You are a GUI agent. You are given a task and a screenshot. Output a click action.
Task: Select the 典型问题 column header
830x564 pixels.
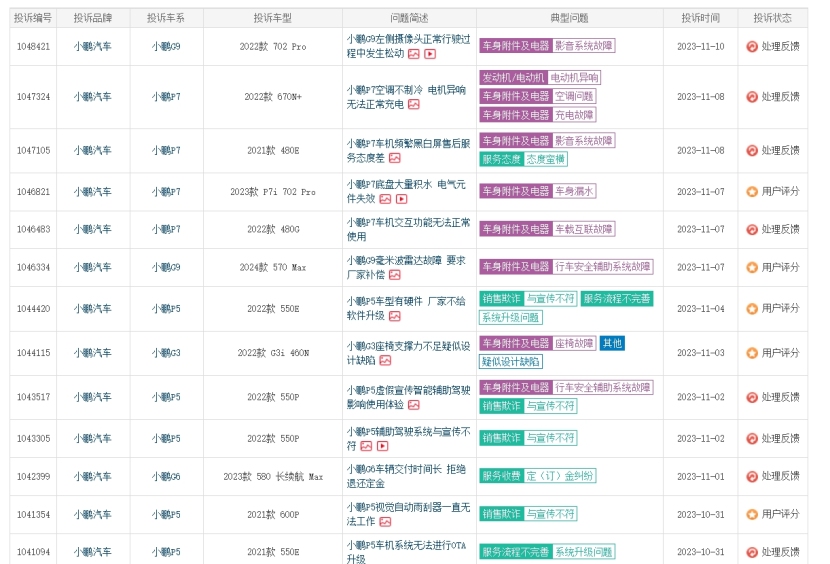570,18
